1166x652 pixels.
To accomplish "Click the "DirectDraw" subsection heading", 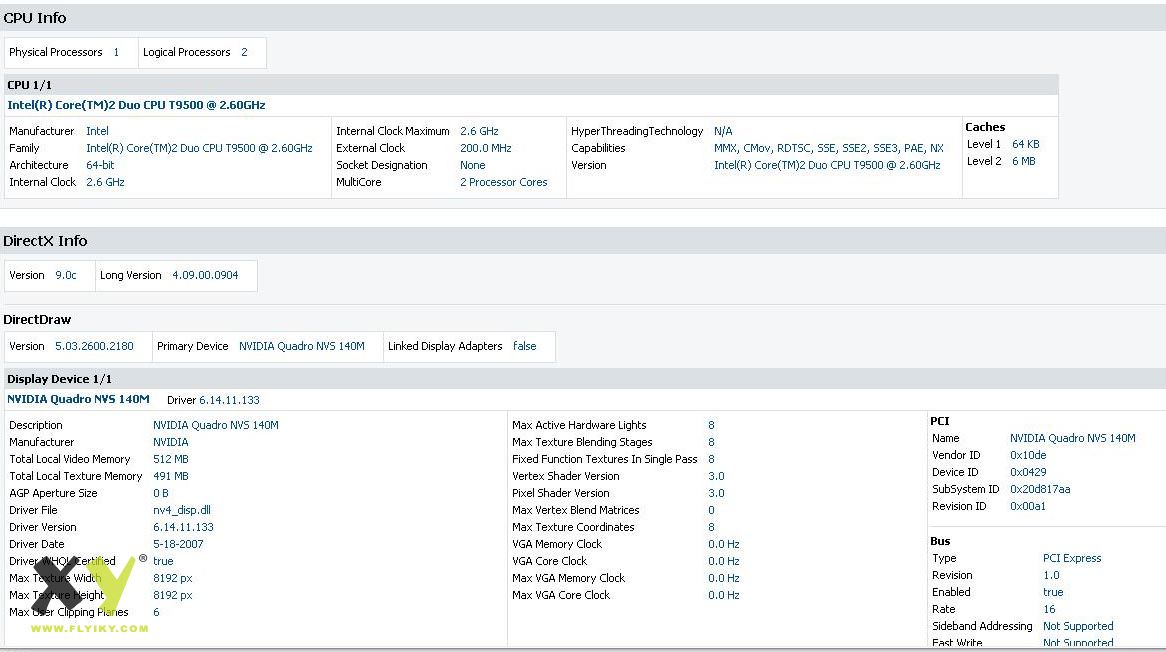I will click(x=37, y=320).
